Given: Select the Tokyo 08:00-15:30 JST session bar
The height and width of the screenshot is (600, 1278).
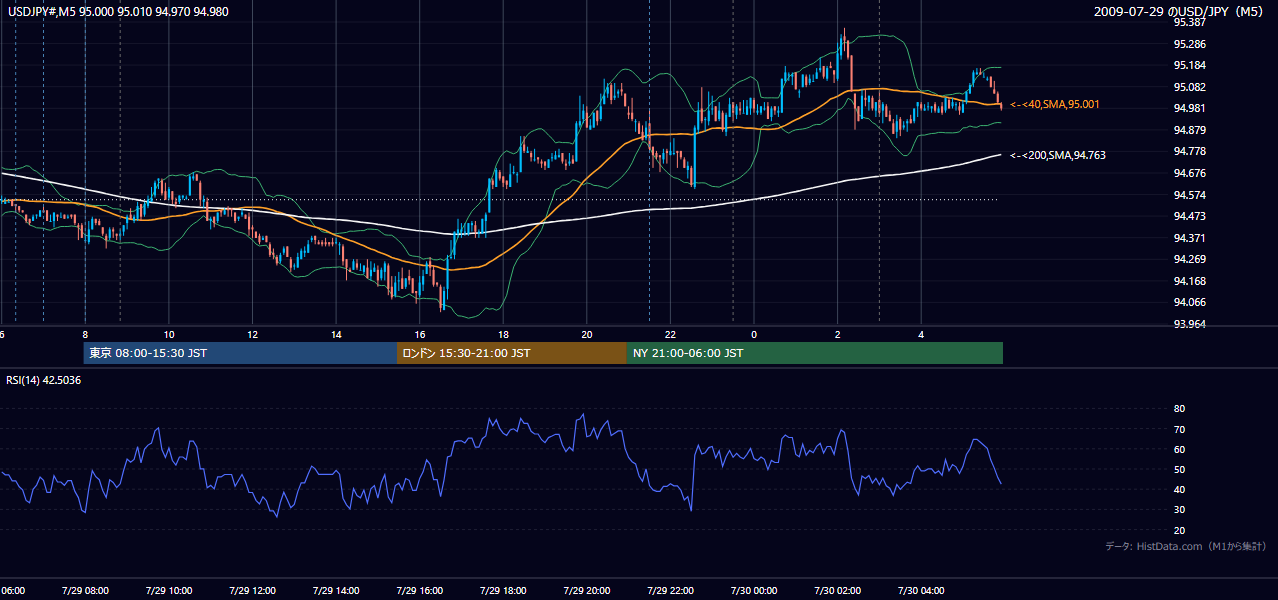Looking at the screenshot, I should click(x=240, y=353).
